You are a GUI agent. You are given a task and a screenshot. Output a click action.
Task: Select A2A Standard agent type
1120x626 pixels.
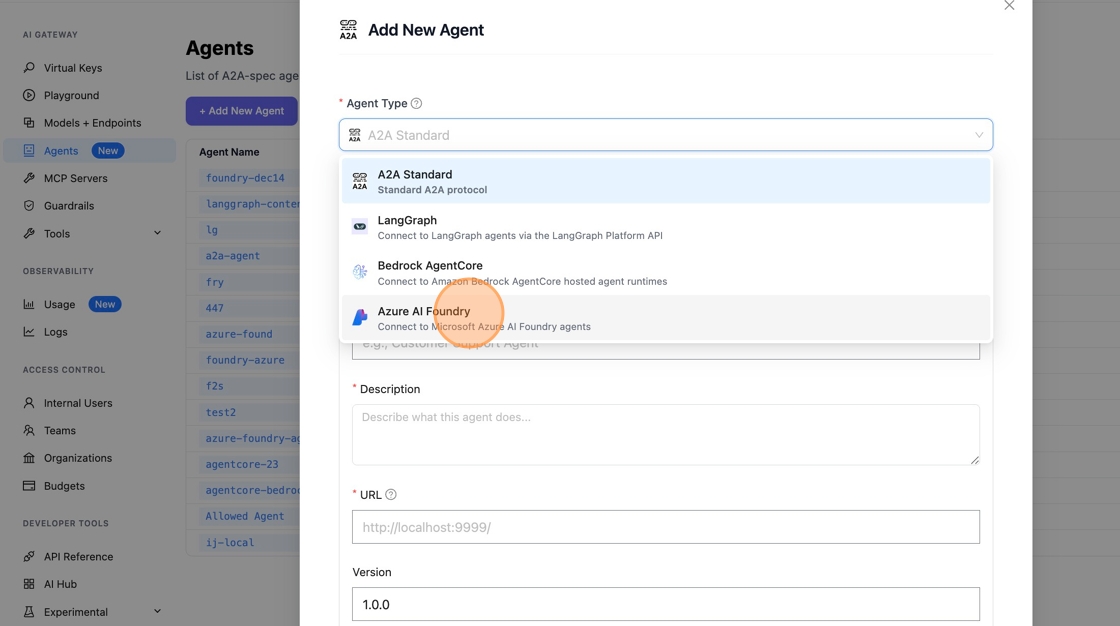click(x=666, y=181)
